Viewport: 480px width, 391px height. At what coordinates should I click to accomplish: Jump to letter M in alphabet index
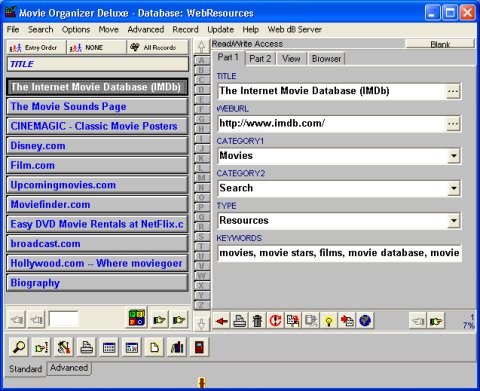click(x=201, y=178)
